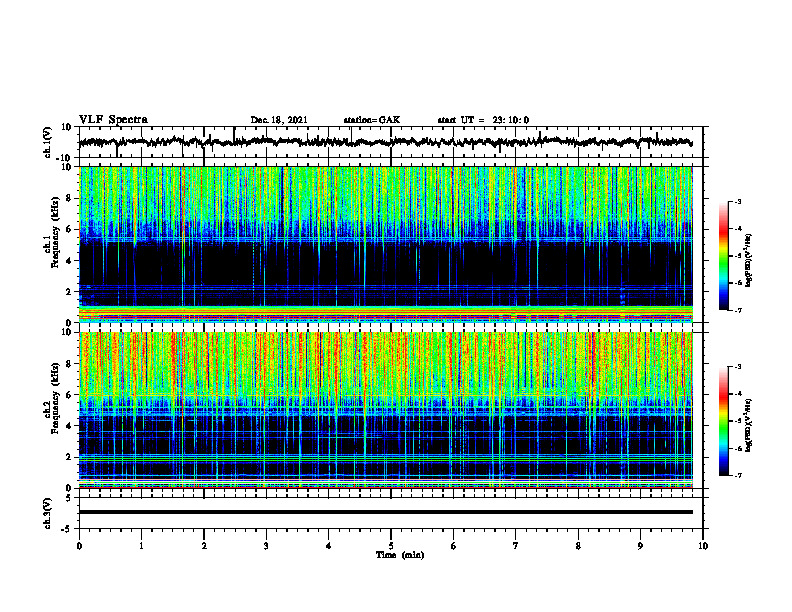Click the time axis tick label "4"
The height and width of the screenshot is (612, 792).
pos(329,546)
